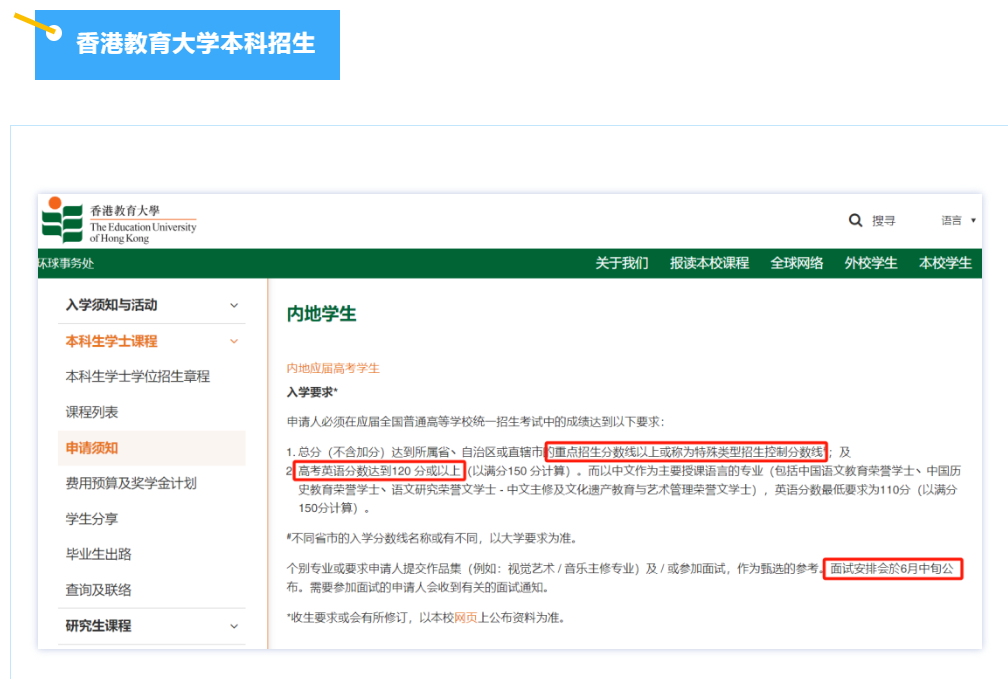Click the orange 网页 hyperlink in footnote

coord(466,618)
